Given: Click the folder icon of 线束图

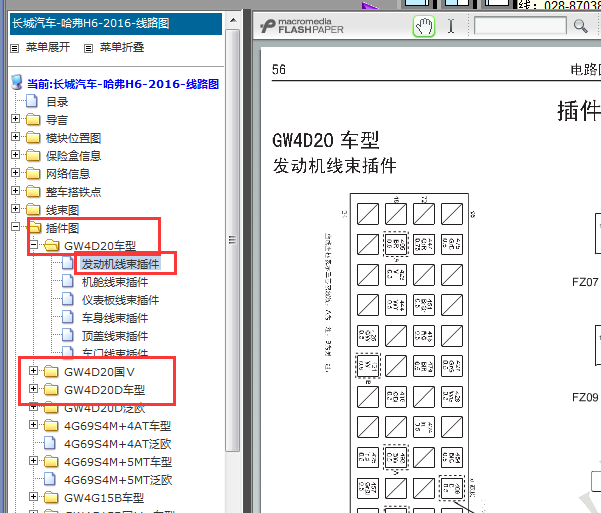Looking at the screenshot, I should click(x=33, y=209).
